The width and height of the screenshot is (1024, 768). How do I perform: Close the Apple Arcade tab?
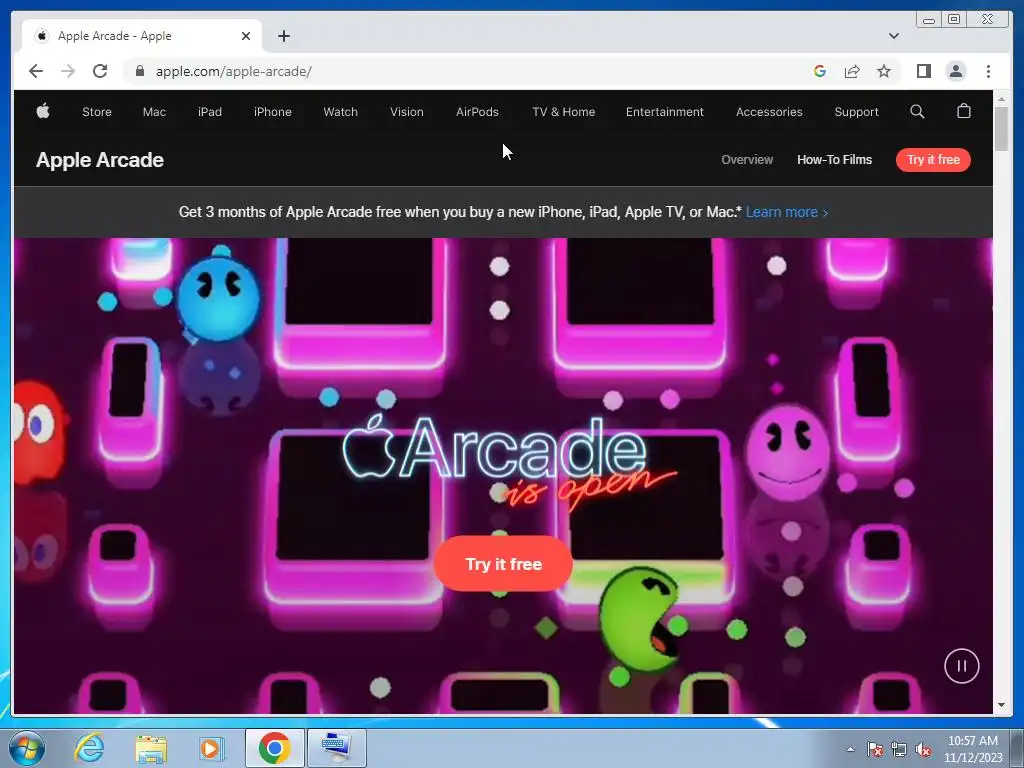246,36
